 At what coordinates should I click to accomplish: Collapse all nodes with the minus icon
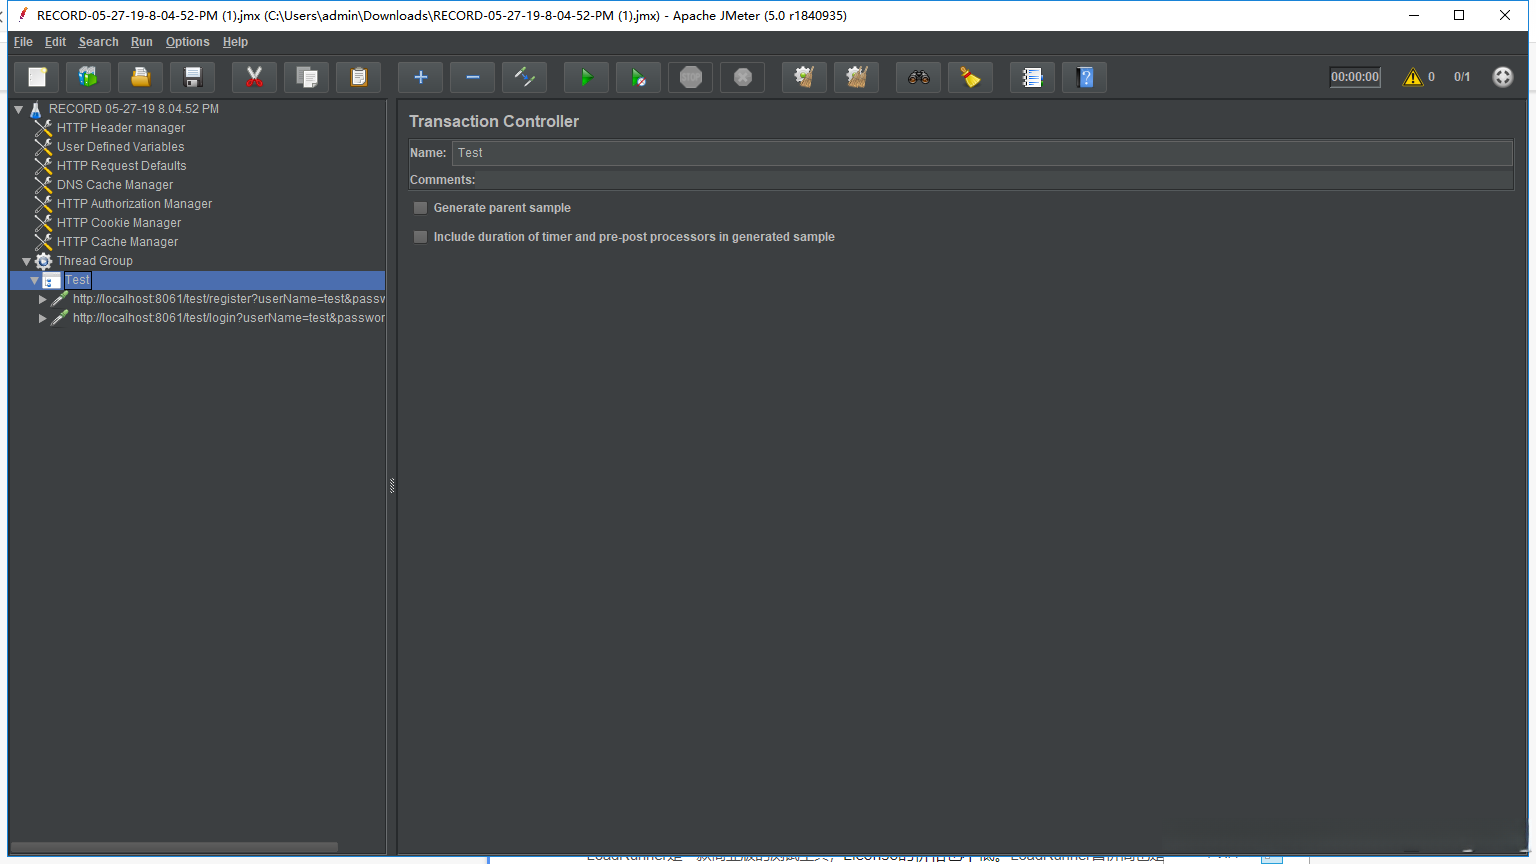coord(473,77)
